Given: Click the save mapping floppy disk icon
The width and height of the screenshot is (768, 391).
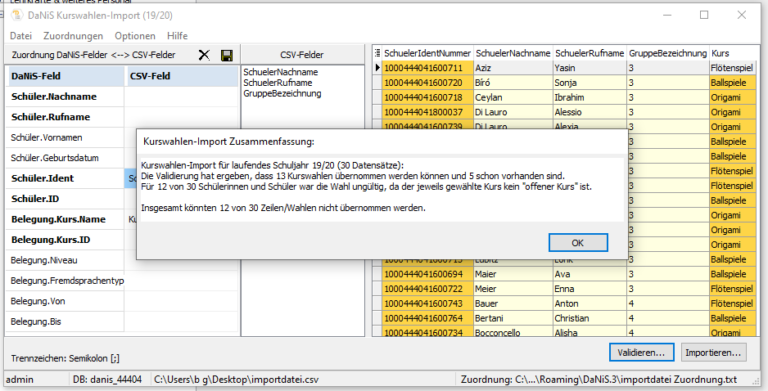Looking at the screenshot, I should [227, 55].
